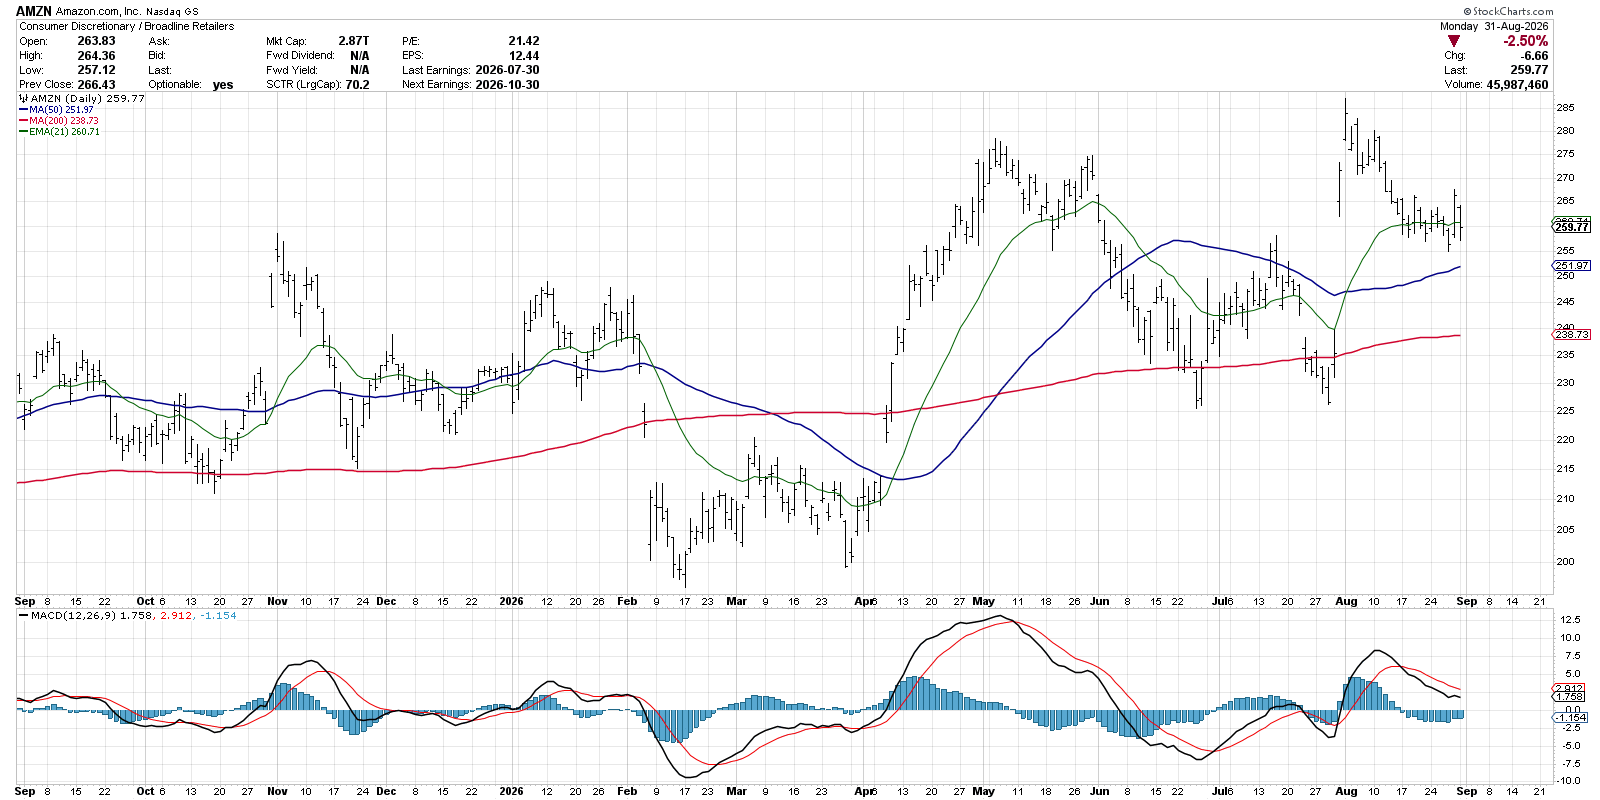The image size is (1600, 800).
Task: Click the EMA(21) 260.71 legend entry
Action: [64, 132]
